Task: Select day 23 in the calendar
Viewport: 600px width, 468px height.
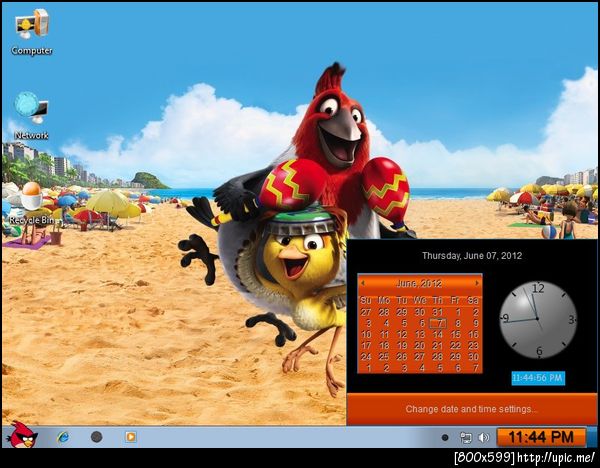Action: (x=473, y=346)
